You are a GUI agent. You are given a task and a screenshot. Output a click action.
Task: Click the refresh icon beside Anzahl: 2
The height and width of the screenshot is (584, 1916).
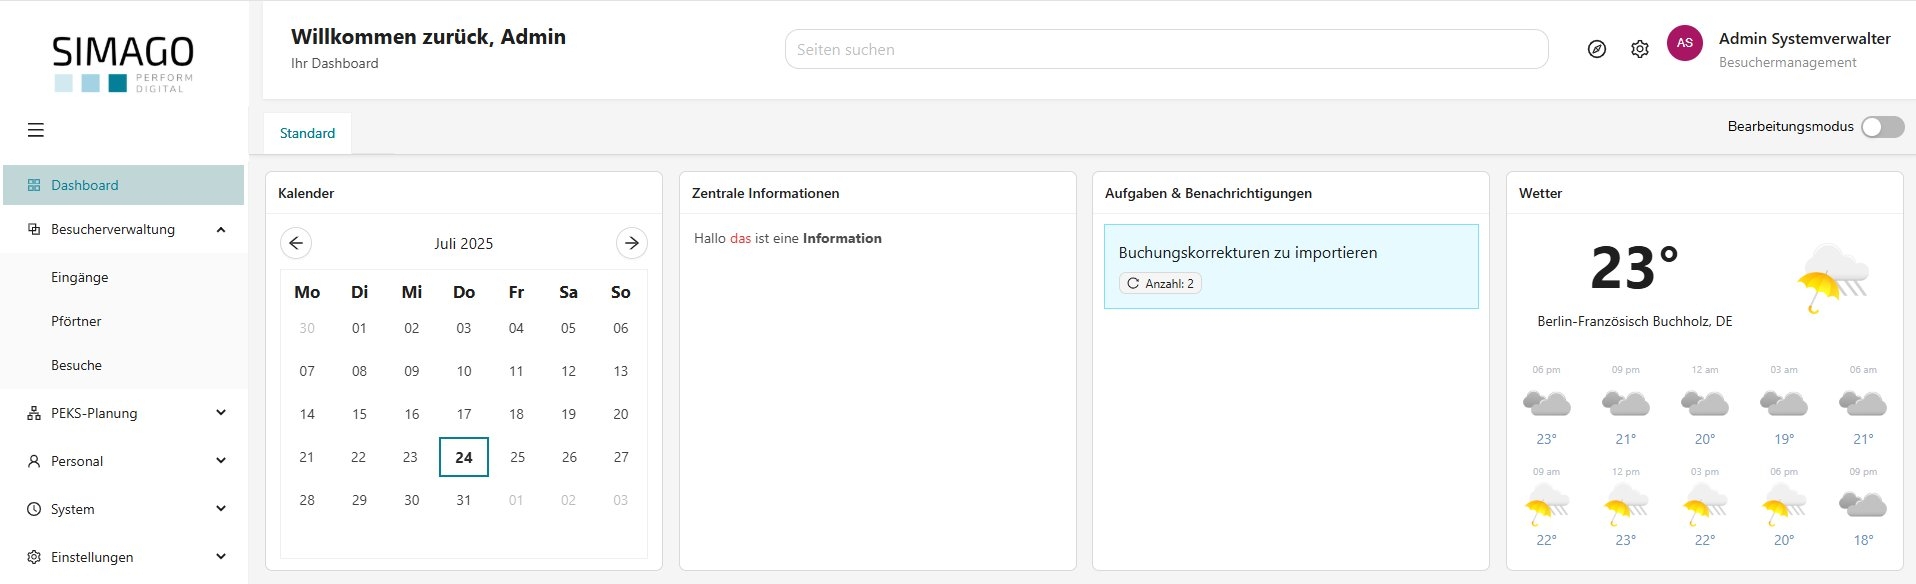[1133, 284]
